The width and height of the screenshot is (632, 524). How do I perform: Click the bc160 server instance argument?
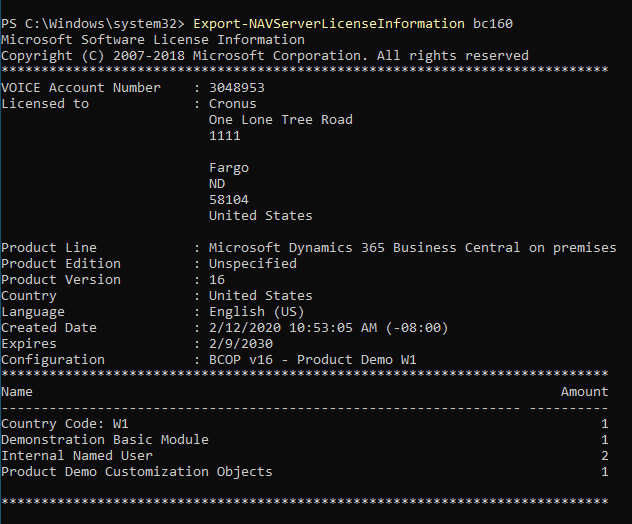(493, 24)
